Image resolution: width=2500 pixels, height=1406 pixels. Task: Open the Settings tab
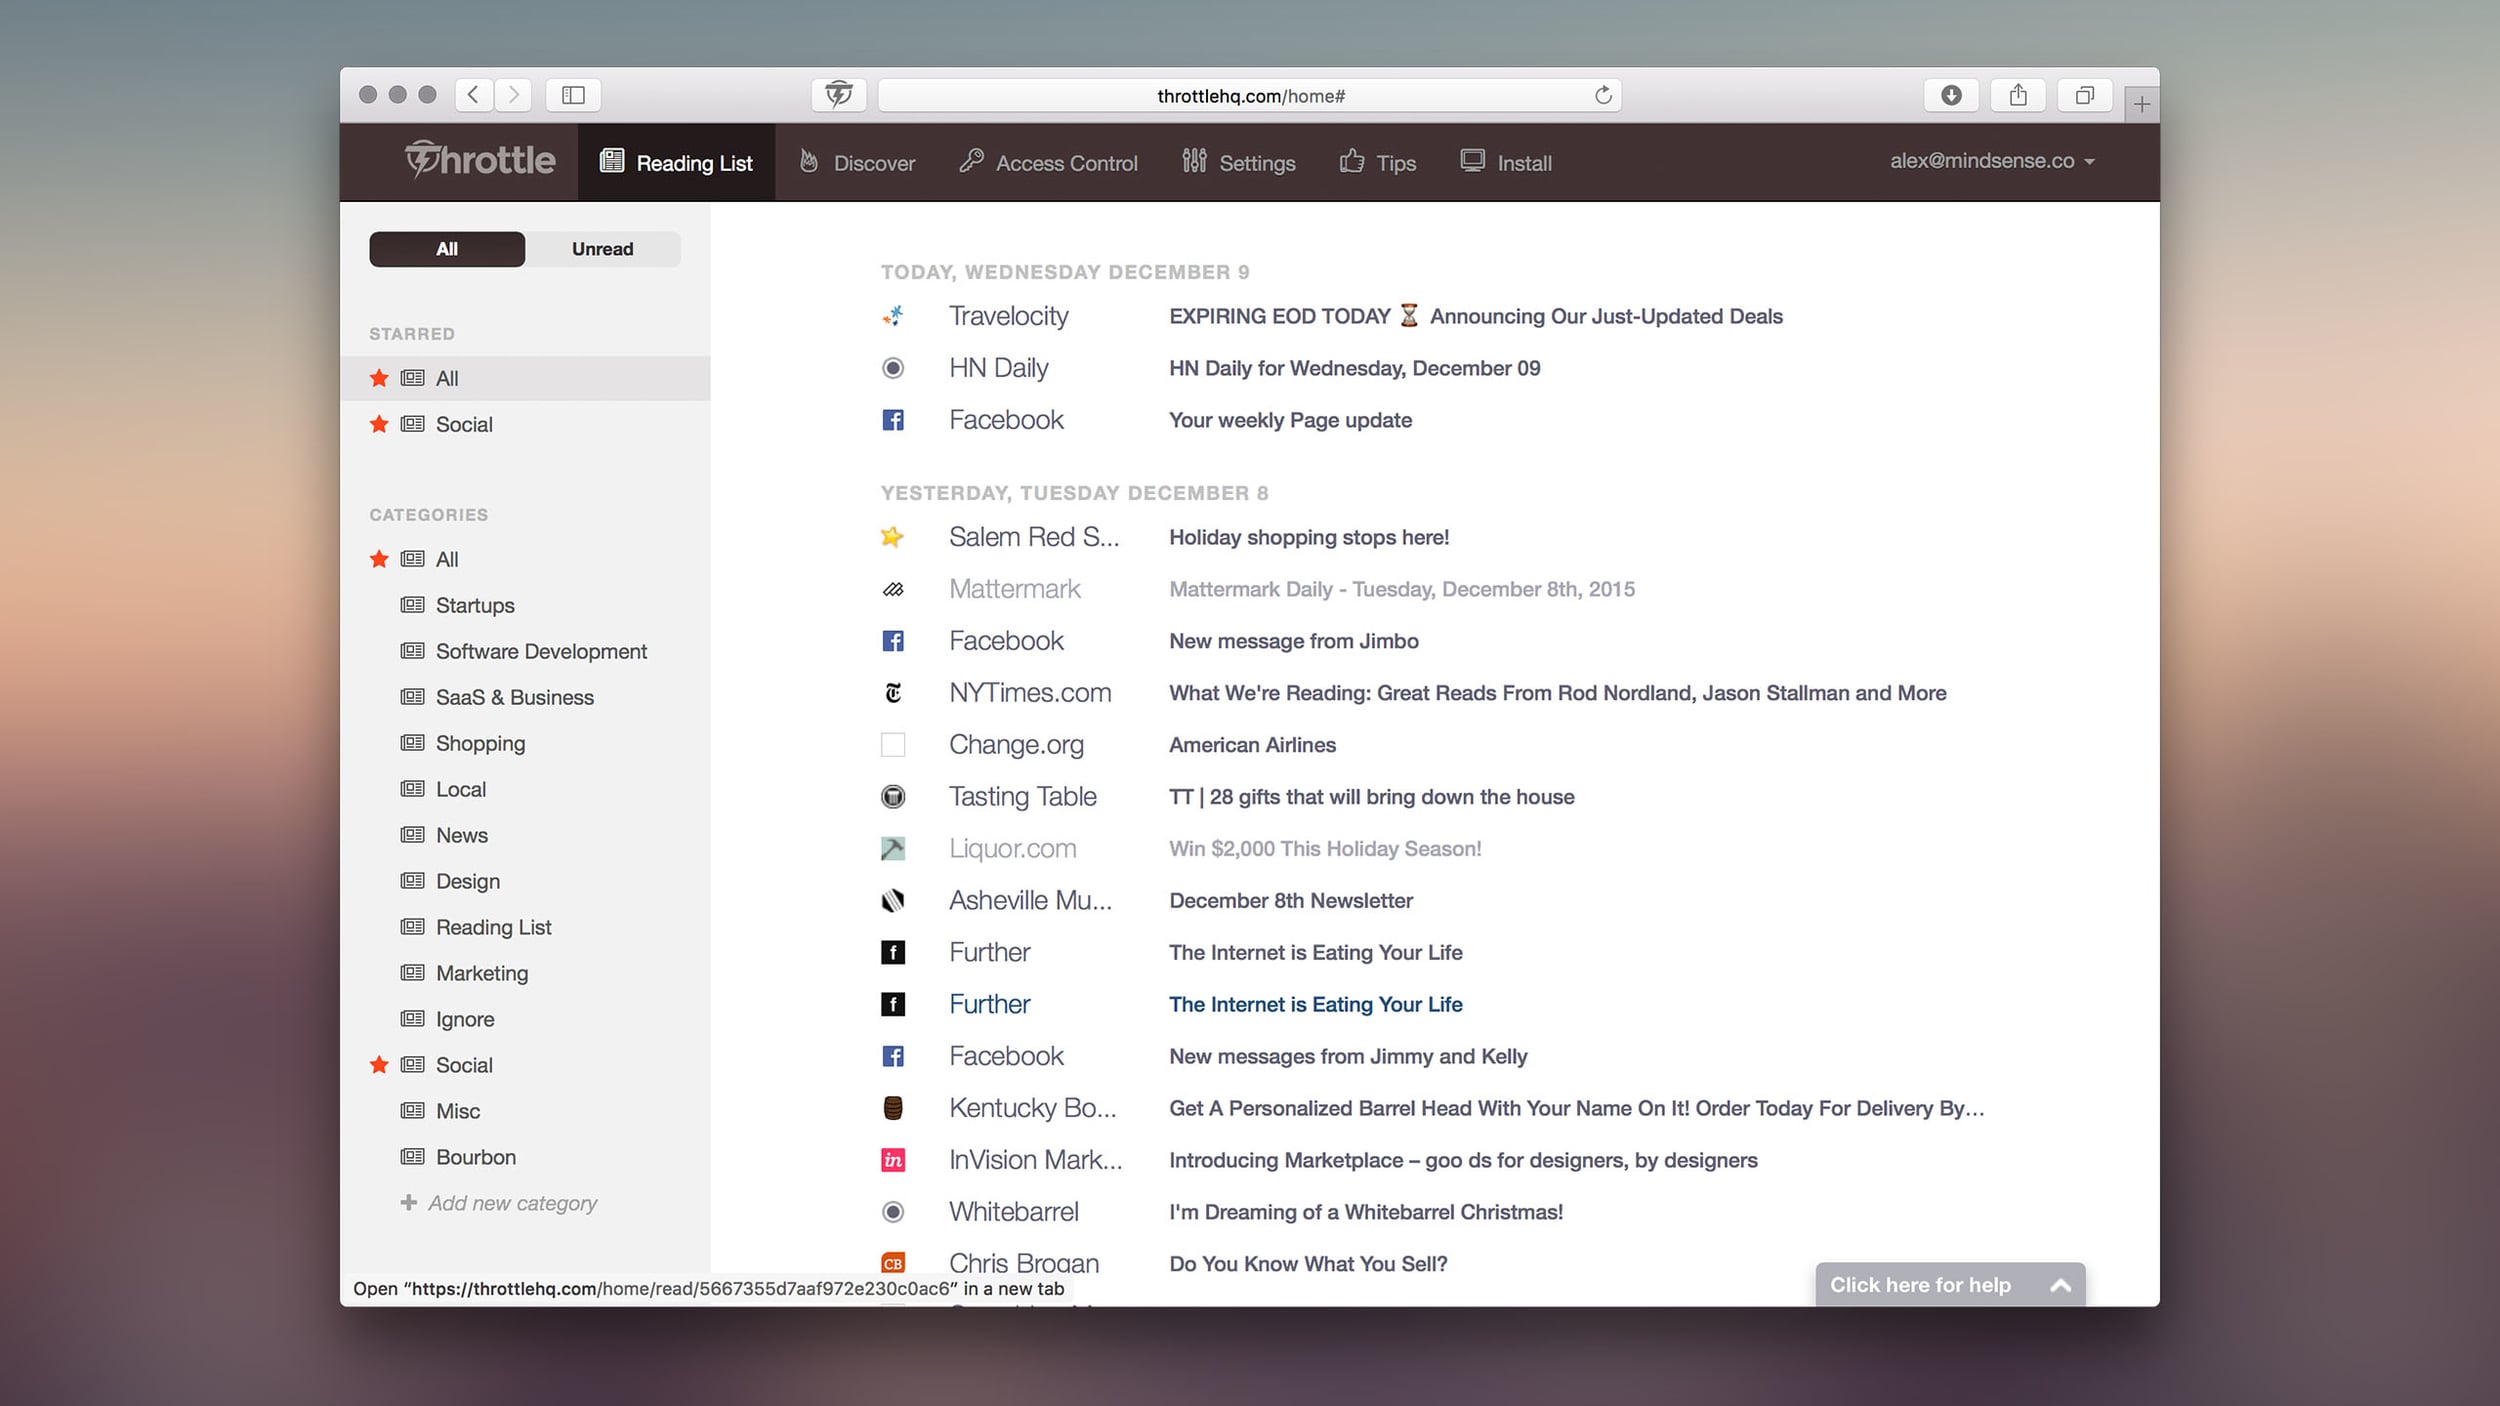coord(1238,162)
